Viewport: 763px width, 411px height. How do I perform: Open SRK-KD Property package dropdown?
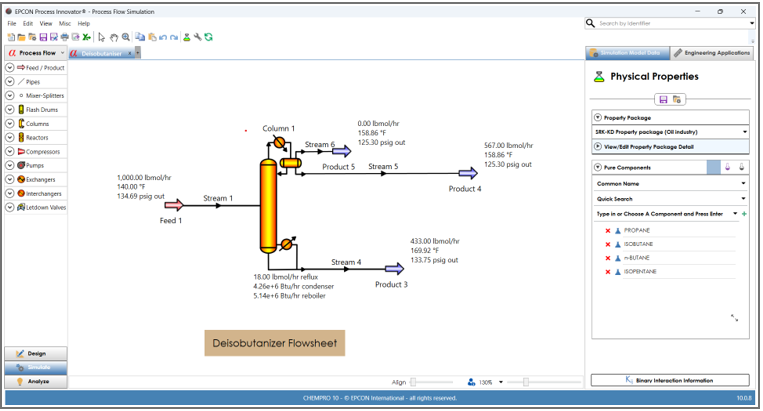(745, 132)
